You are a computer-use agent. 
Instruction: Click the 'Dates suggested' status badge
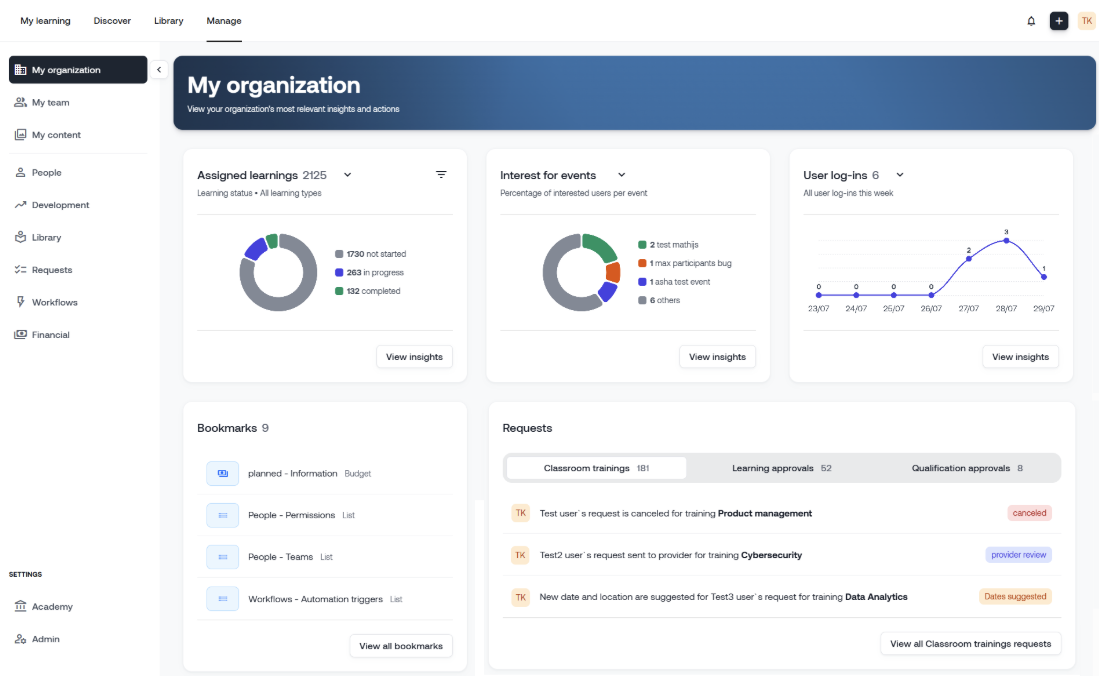(x=1015, y=597)
